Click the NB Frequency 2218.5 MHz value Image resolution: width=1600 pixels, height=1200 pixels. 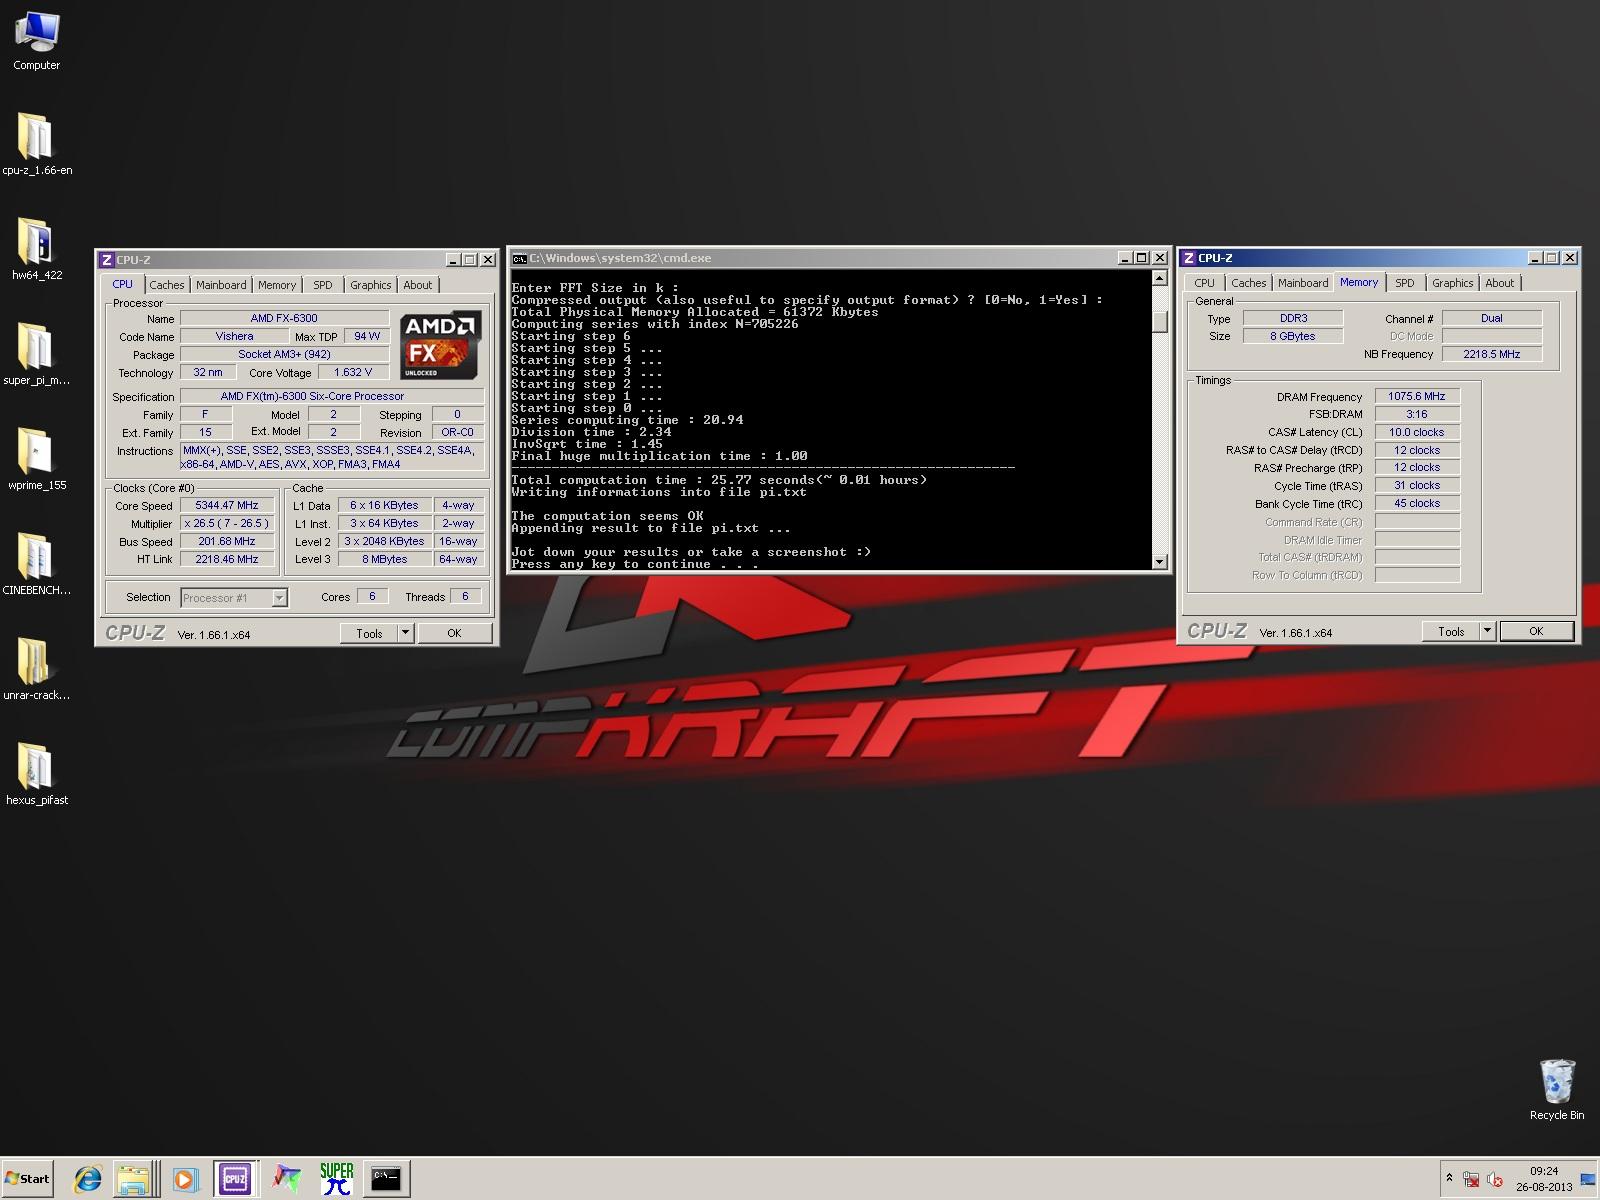tap(1492, 354)
